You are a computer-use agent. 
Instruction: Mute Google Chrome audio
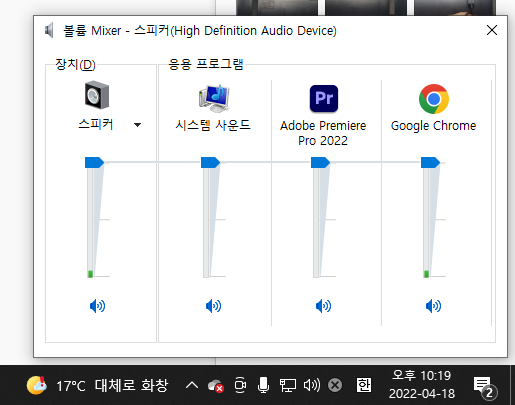point(433,306)
